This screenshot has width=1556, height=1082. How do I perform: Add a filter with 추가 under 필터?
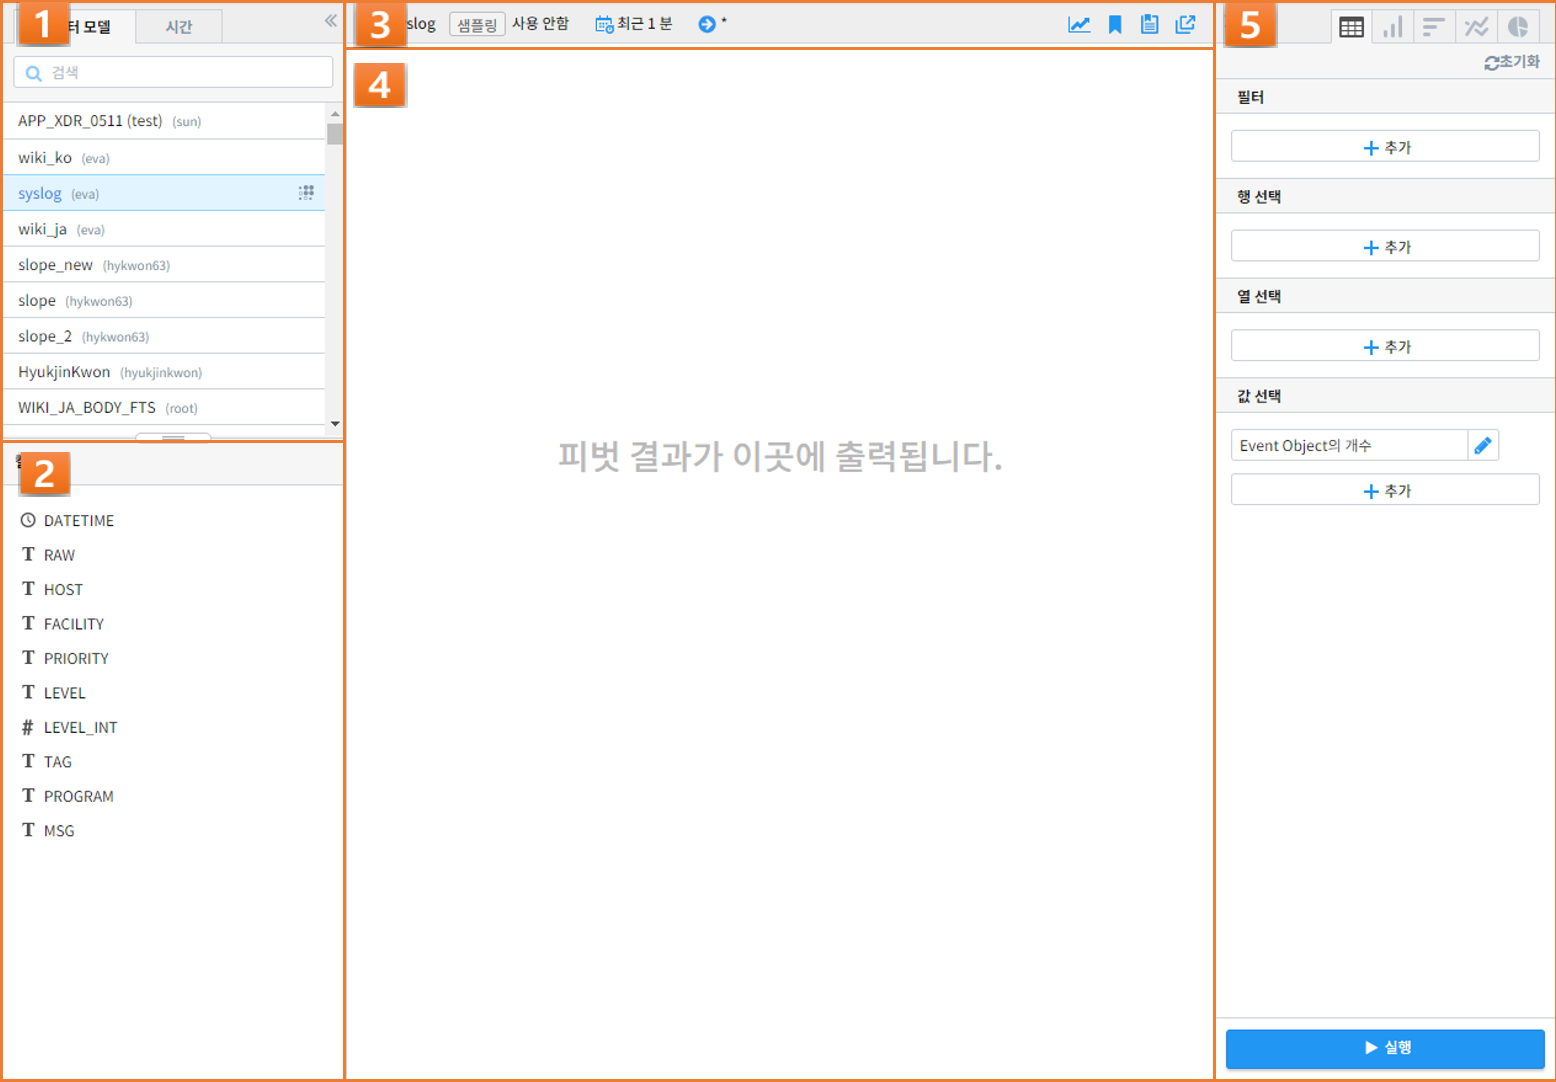[1385, 147]
